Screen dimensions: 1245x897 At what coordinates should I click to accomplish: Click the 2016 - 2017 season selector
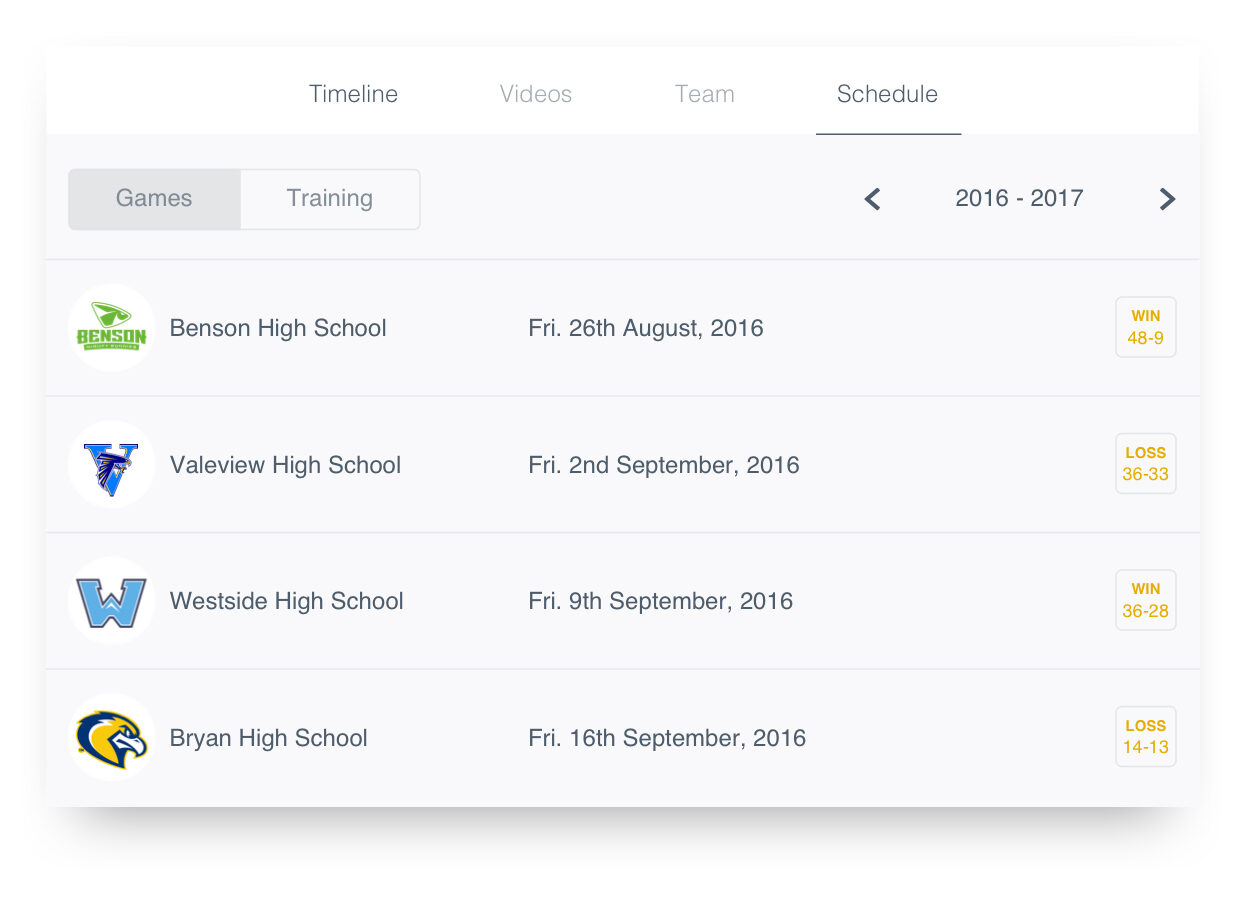coord(1019,199)
